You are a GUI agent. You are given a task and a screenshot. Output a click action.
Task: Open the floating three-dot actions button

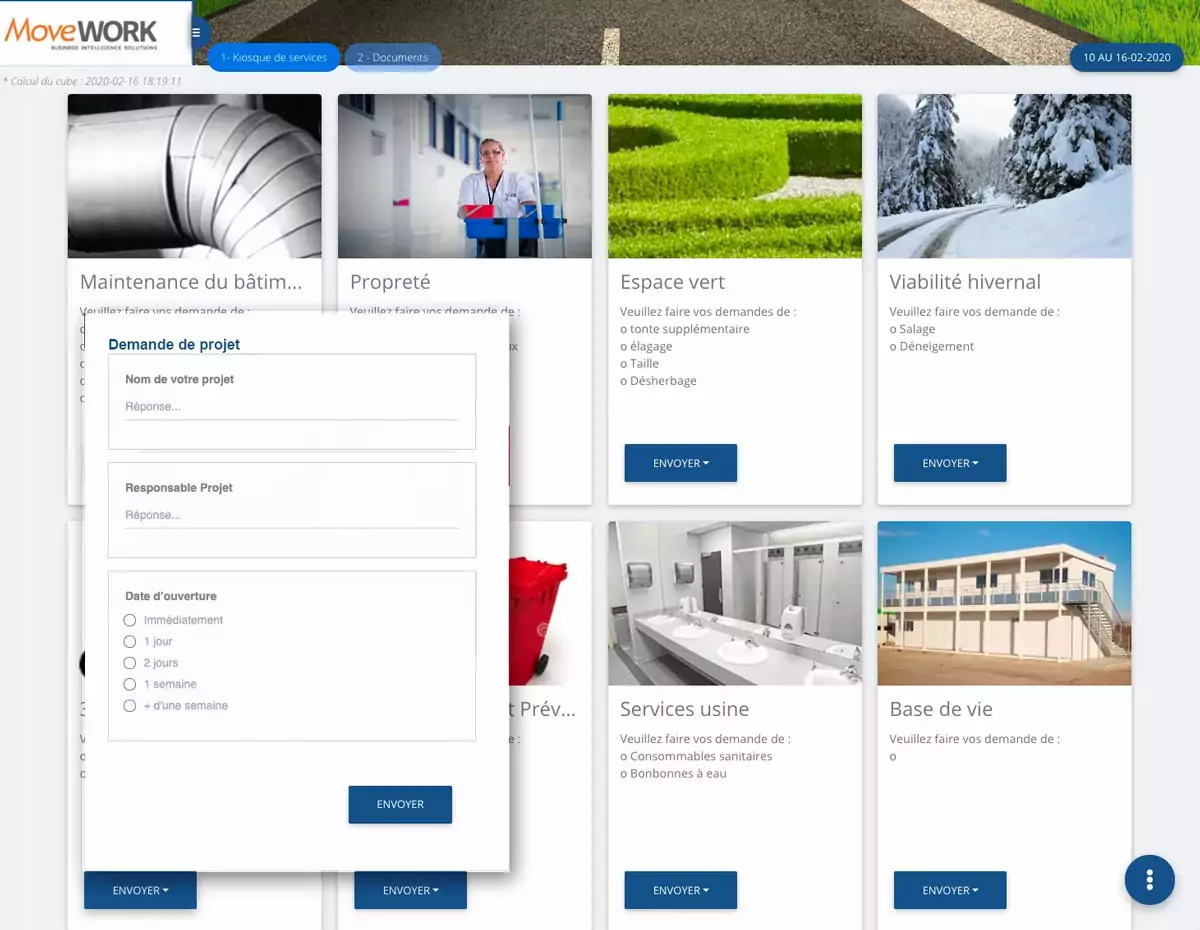coord(1149,880)
